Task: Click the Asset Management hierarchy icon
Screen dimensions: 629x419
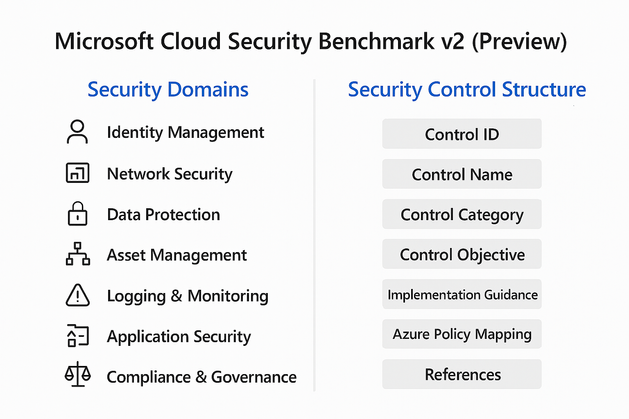Action: [77, 255]
